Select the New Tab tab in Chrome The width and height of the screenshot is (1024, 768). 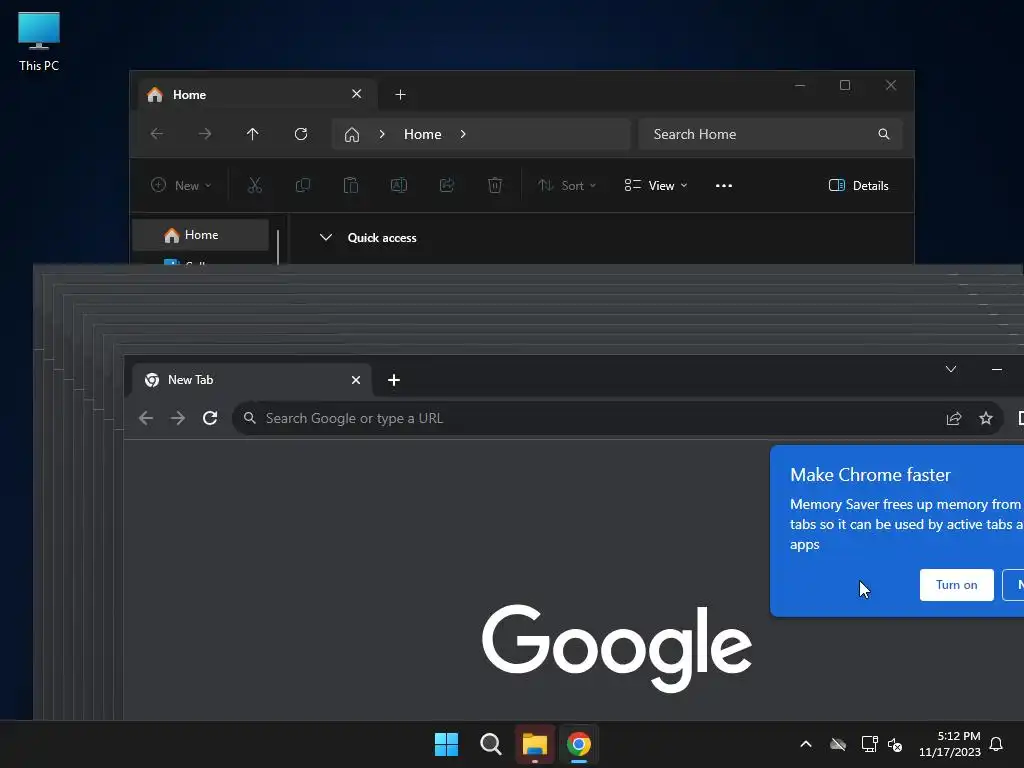[252, 380]
